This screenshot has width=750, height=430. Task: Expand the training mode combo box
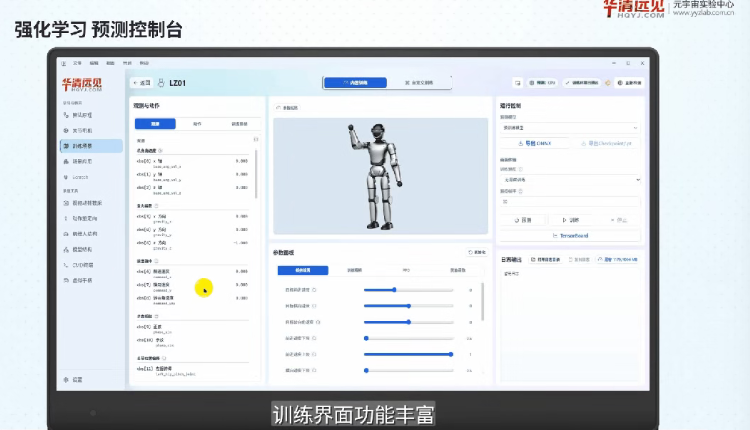click(570, 179)
